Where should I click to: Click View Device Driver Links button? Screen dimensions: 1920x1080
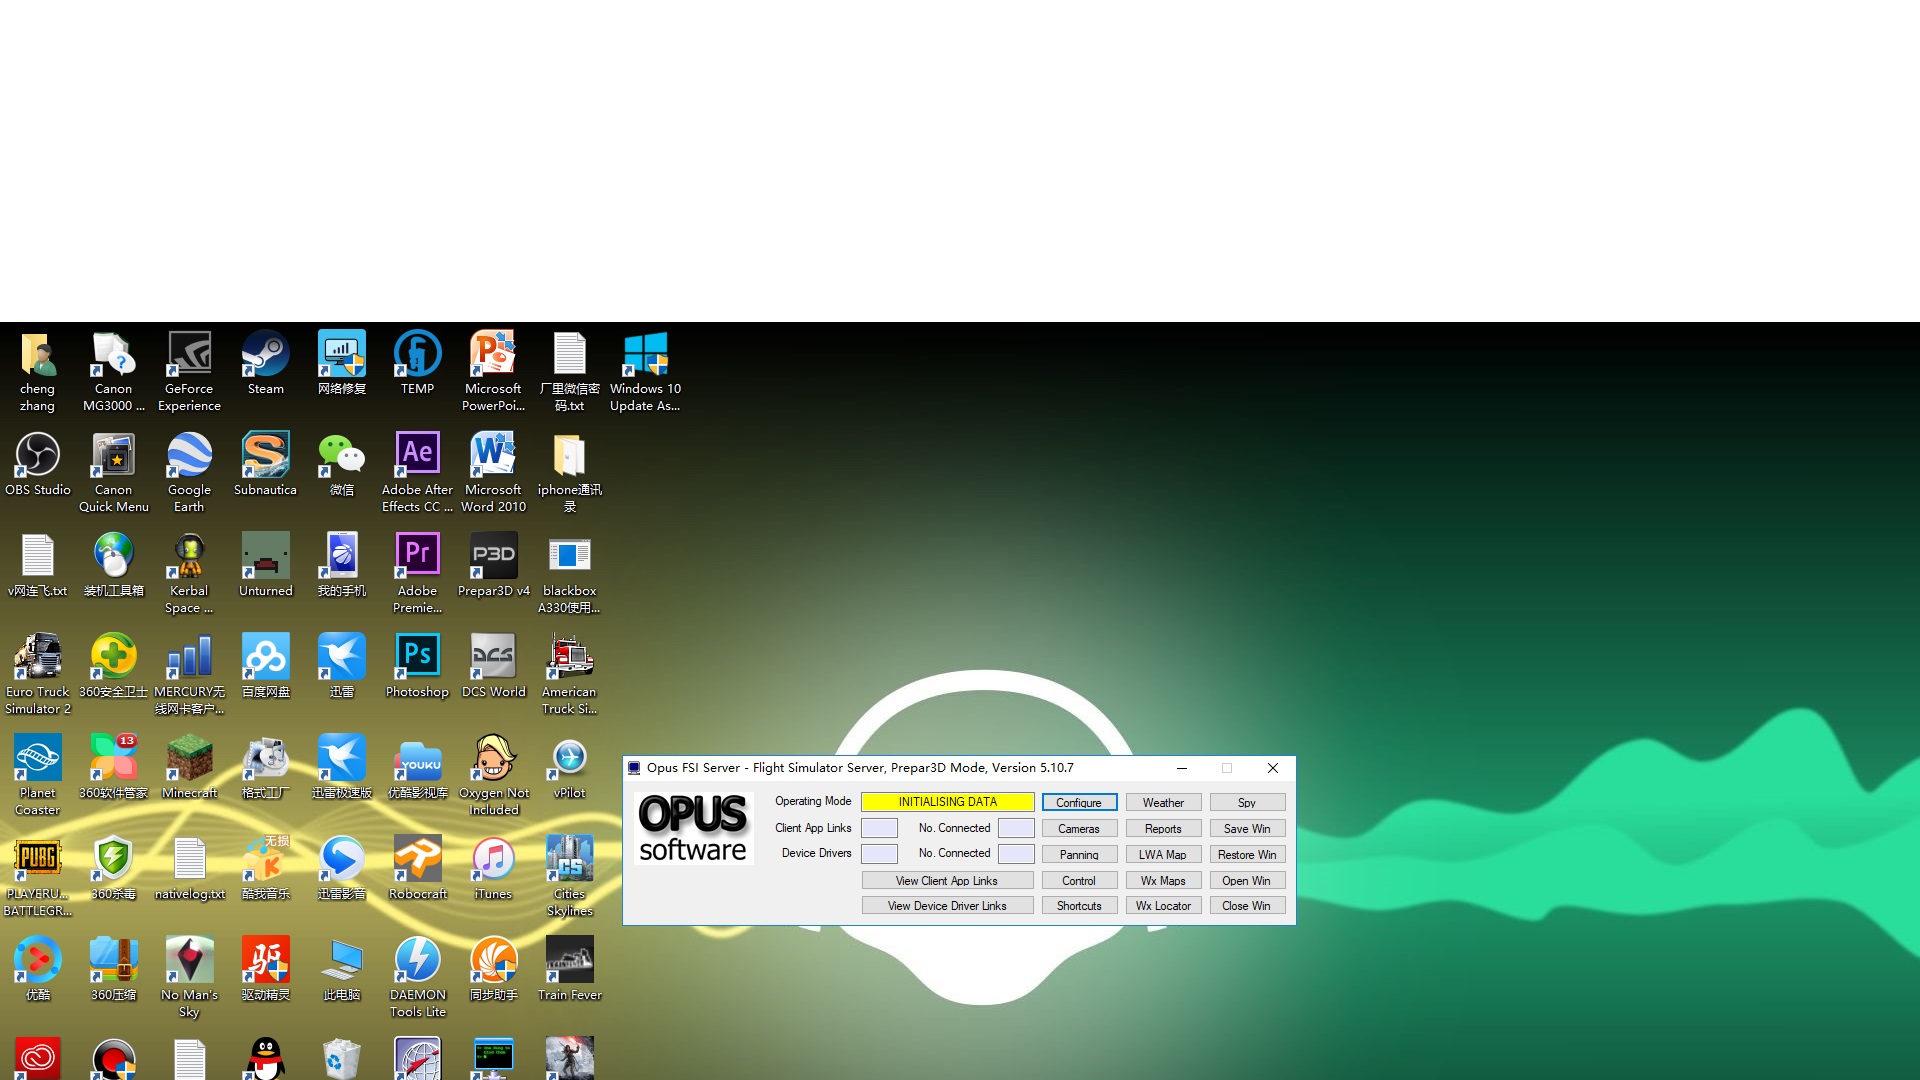coord(947,906)
